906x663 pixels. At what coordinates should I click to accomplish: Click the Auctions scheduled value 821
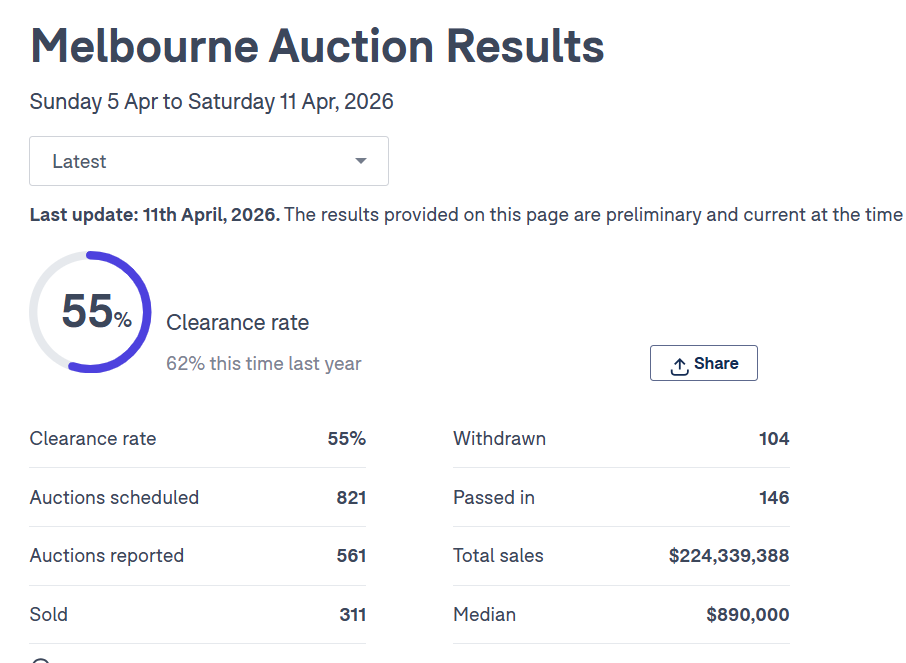pyautogui.click(x=351, y=497)
